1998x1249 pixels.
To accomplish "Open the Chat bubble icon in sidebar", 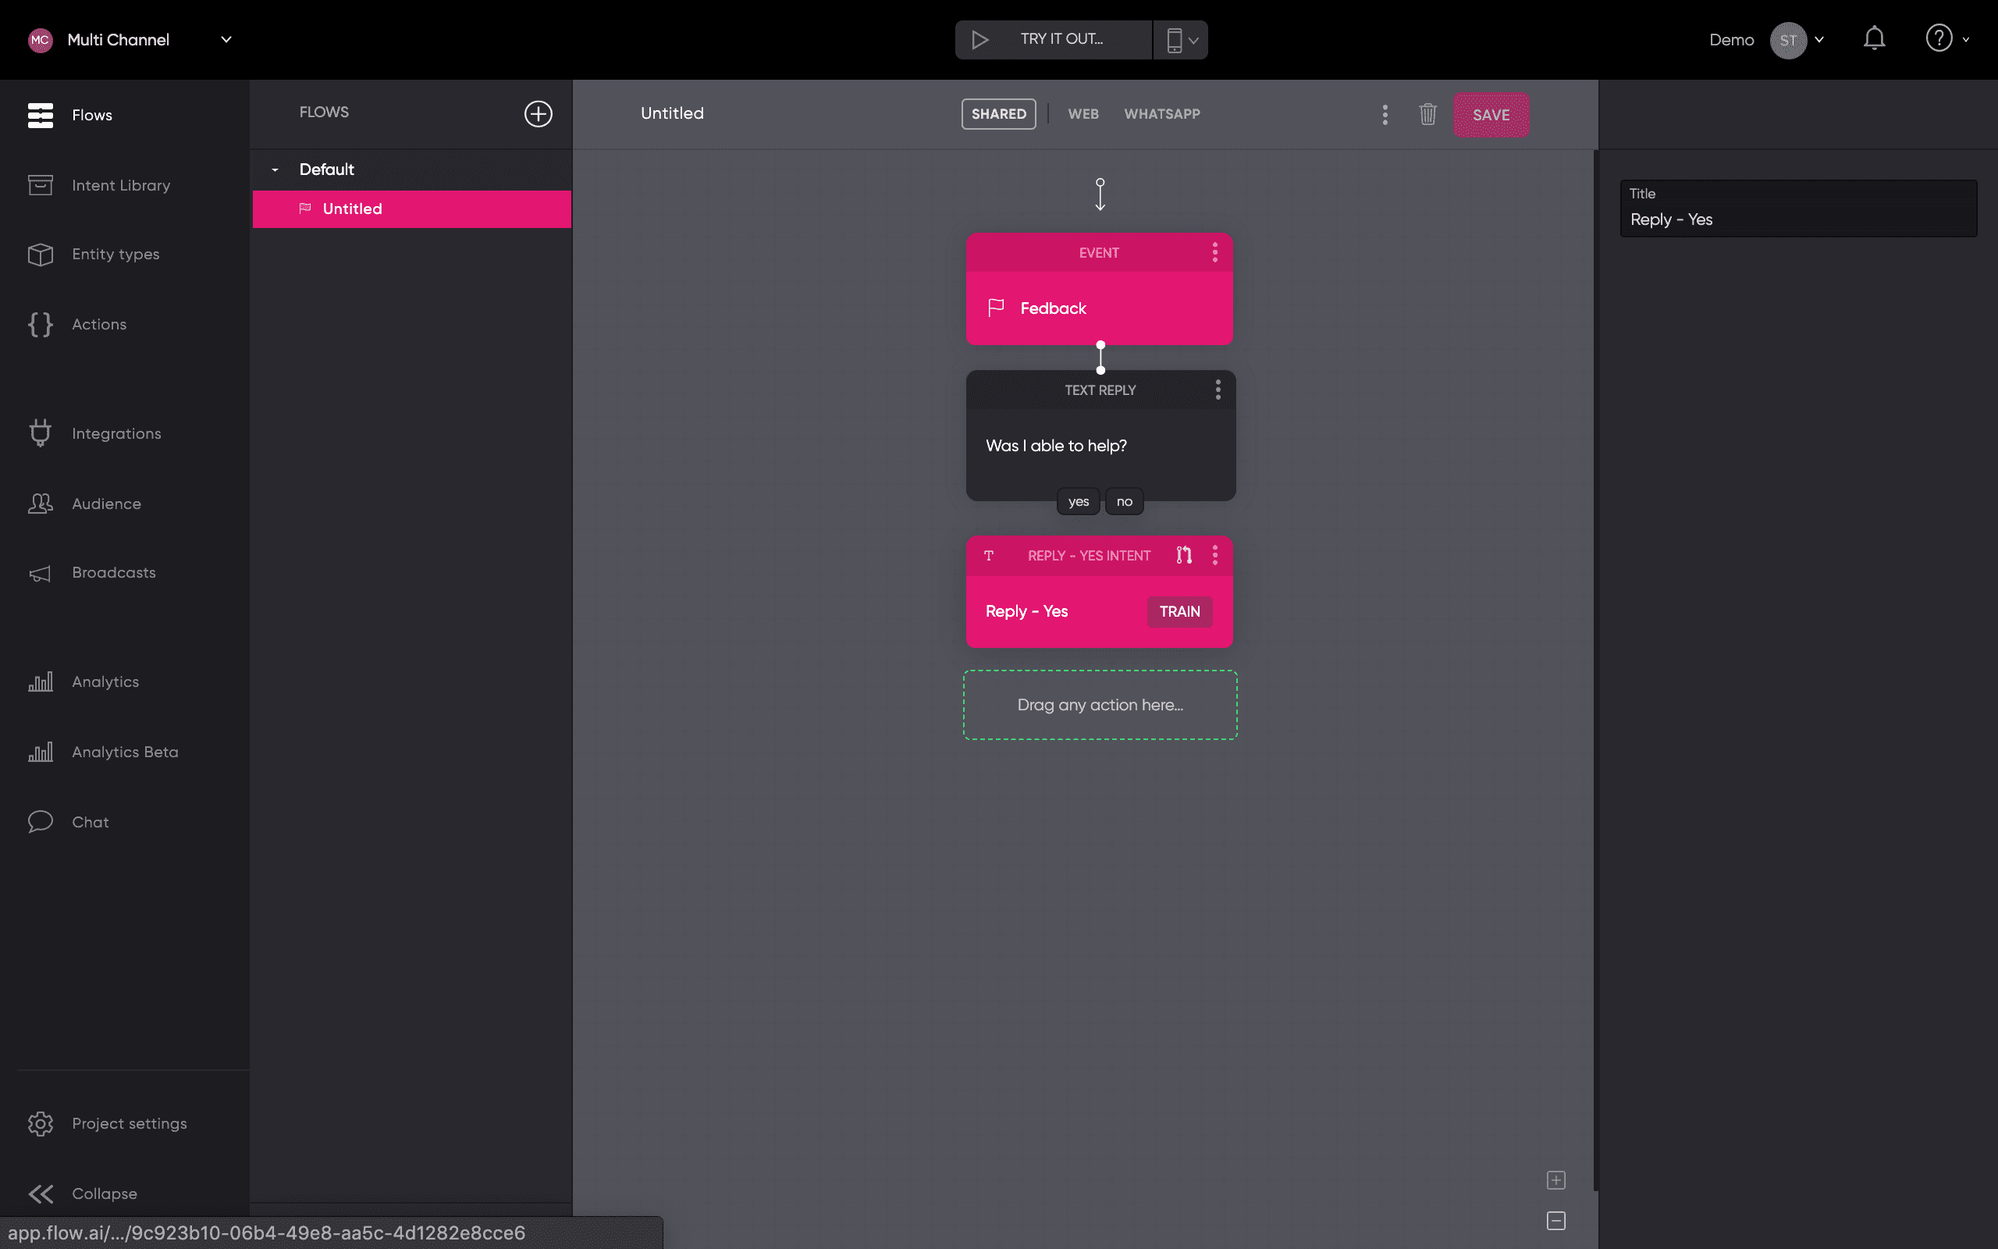I will coord(40,822).
